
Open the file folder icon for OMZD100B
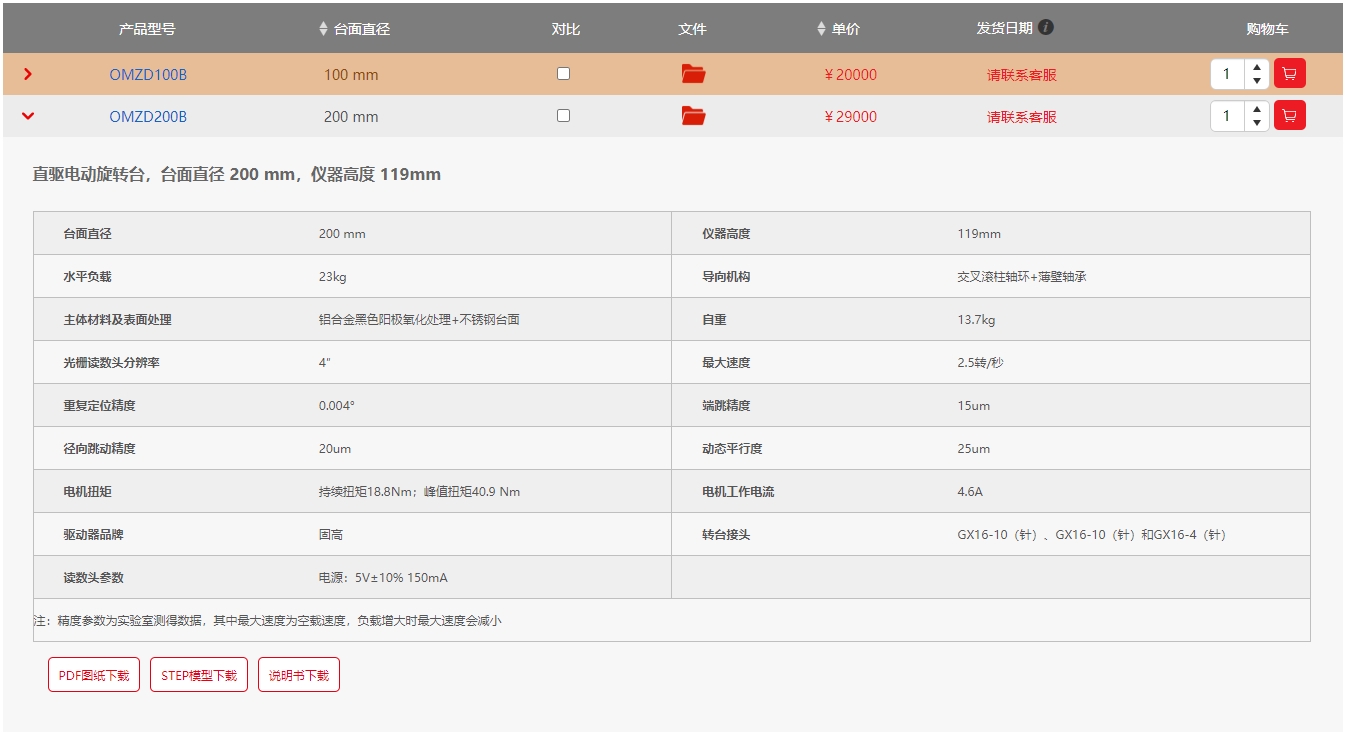point(693,74)
